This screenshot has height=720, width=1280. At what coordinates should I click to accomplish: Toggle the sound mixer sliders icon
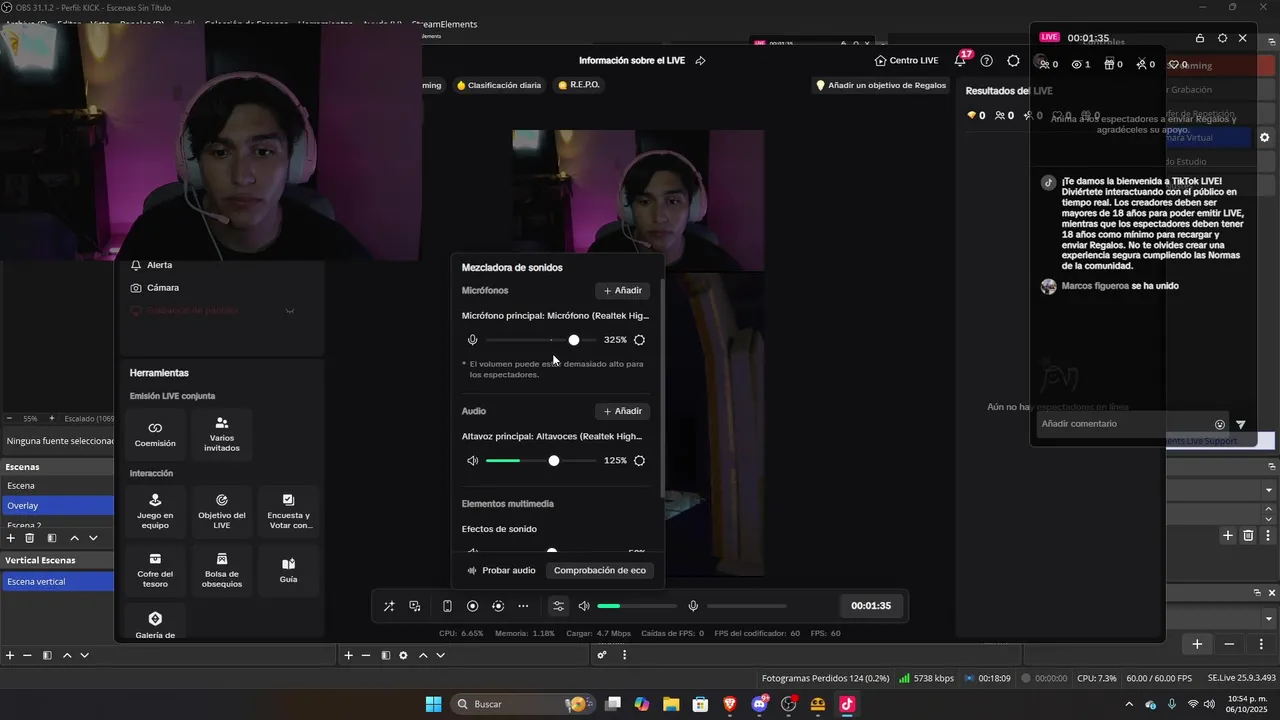(559, 606)
